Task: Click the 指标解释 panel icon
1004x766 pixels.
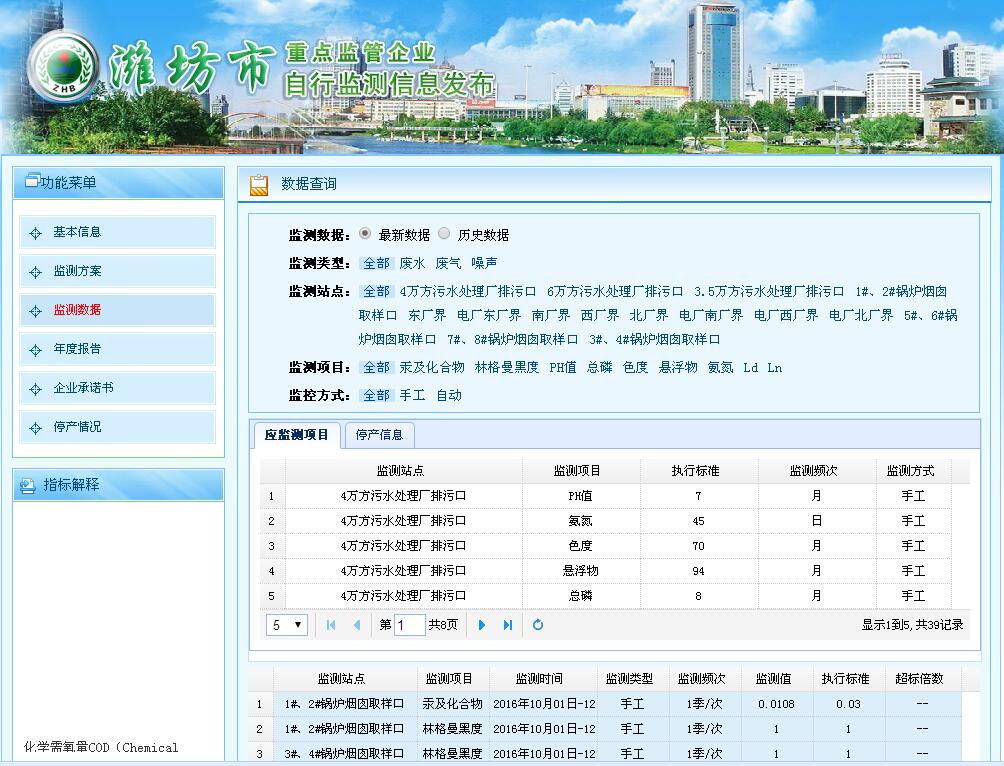Action: tap(28, 486)
